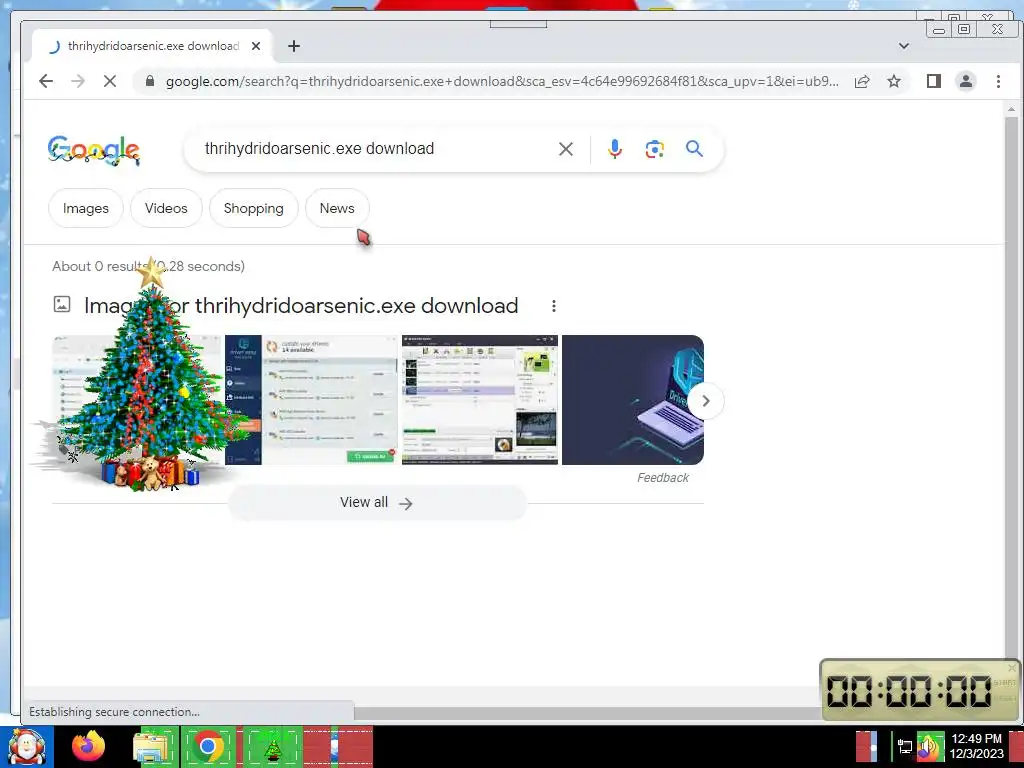Show next images in the carousel
This screenshot has height=768, width=1024.
point(705,400)
